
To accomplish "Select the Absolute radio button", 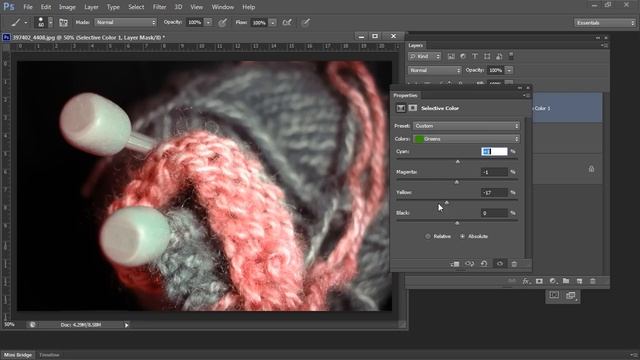I will pos(462,236).
